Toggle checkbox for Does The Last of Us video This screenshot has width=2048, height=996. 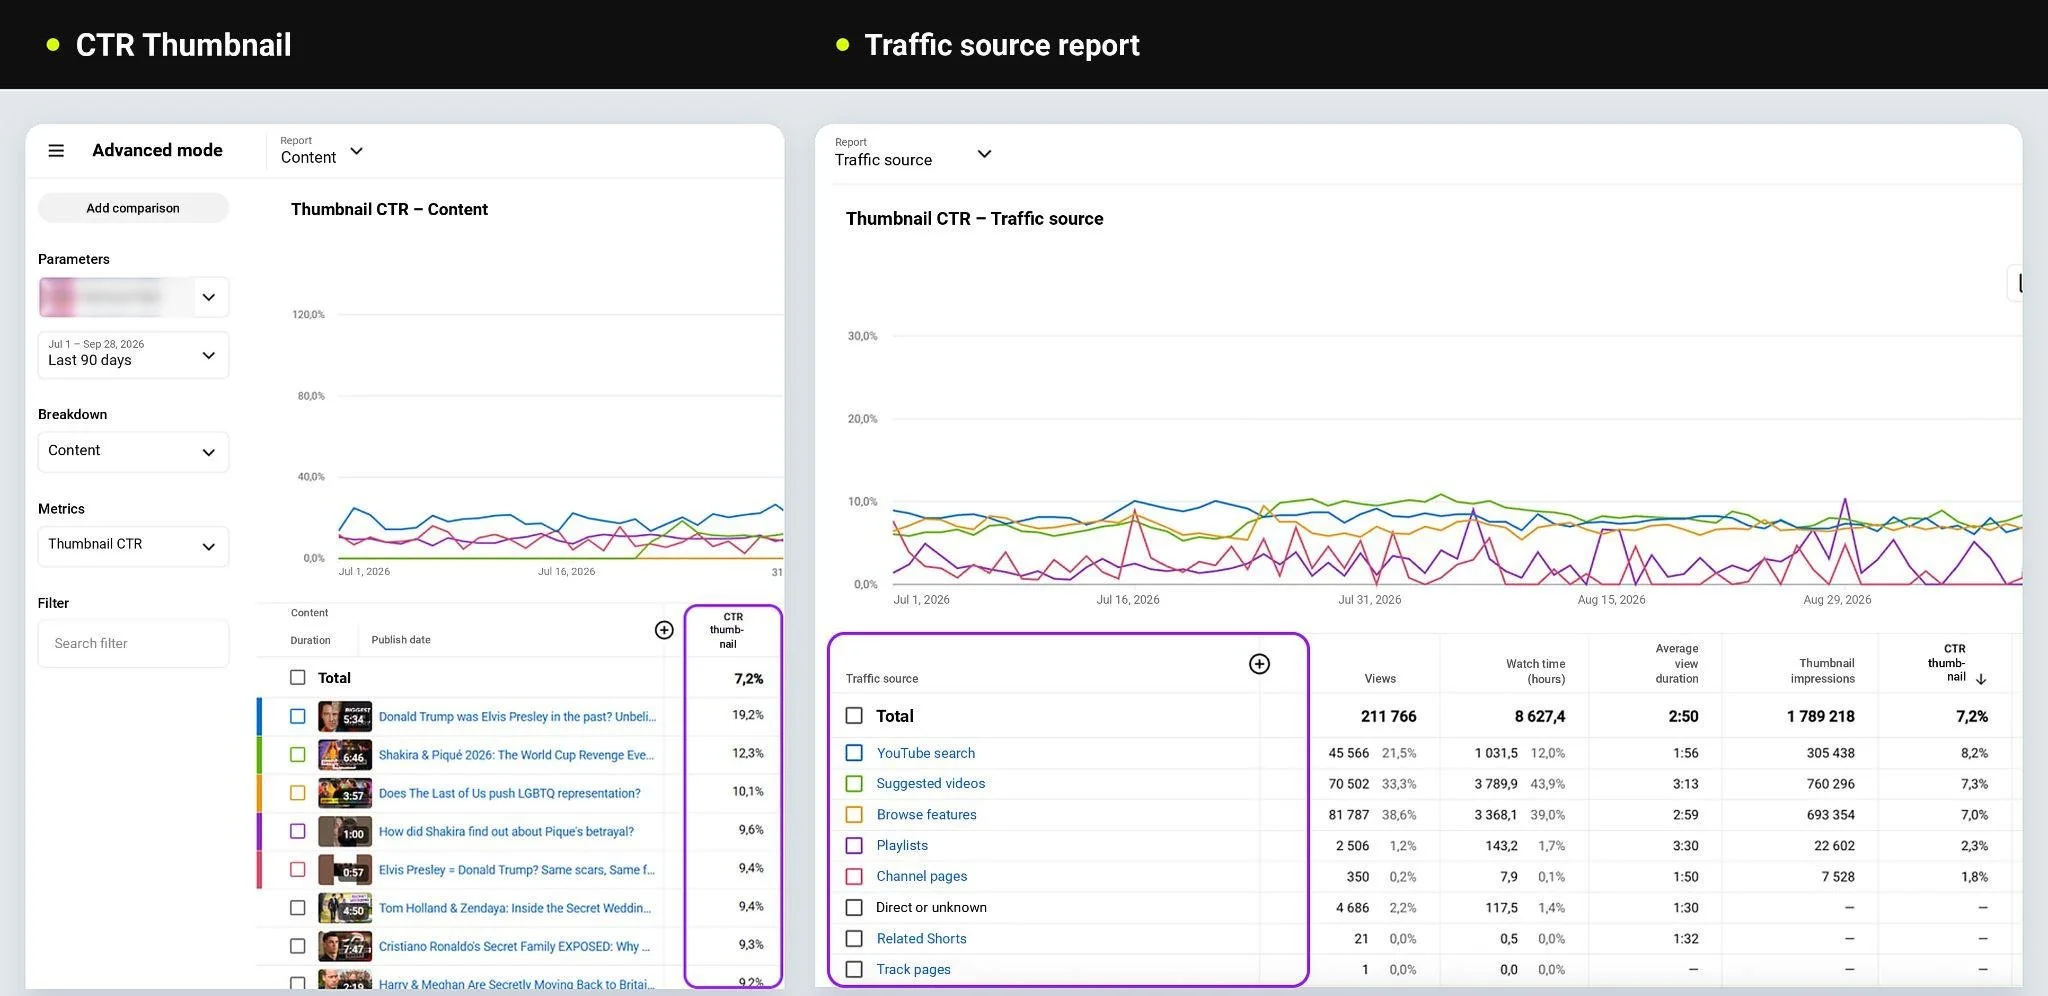[x=298, y=793]
